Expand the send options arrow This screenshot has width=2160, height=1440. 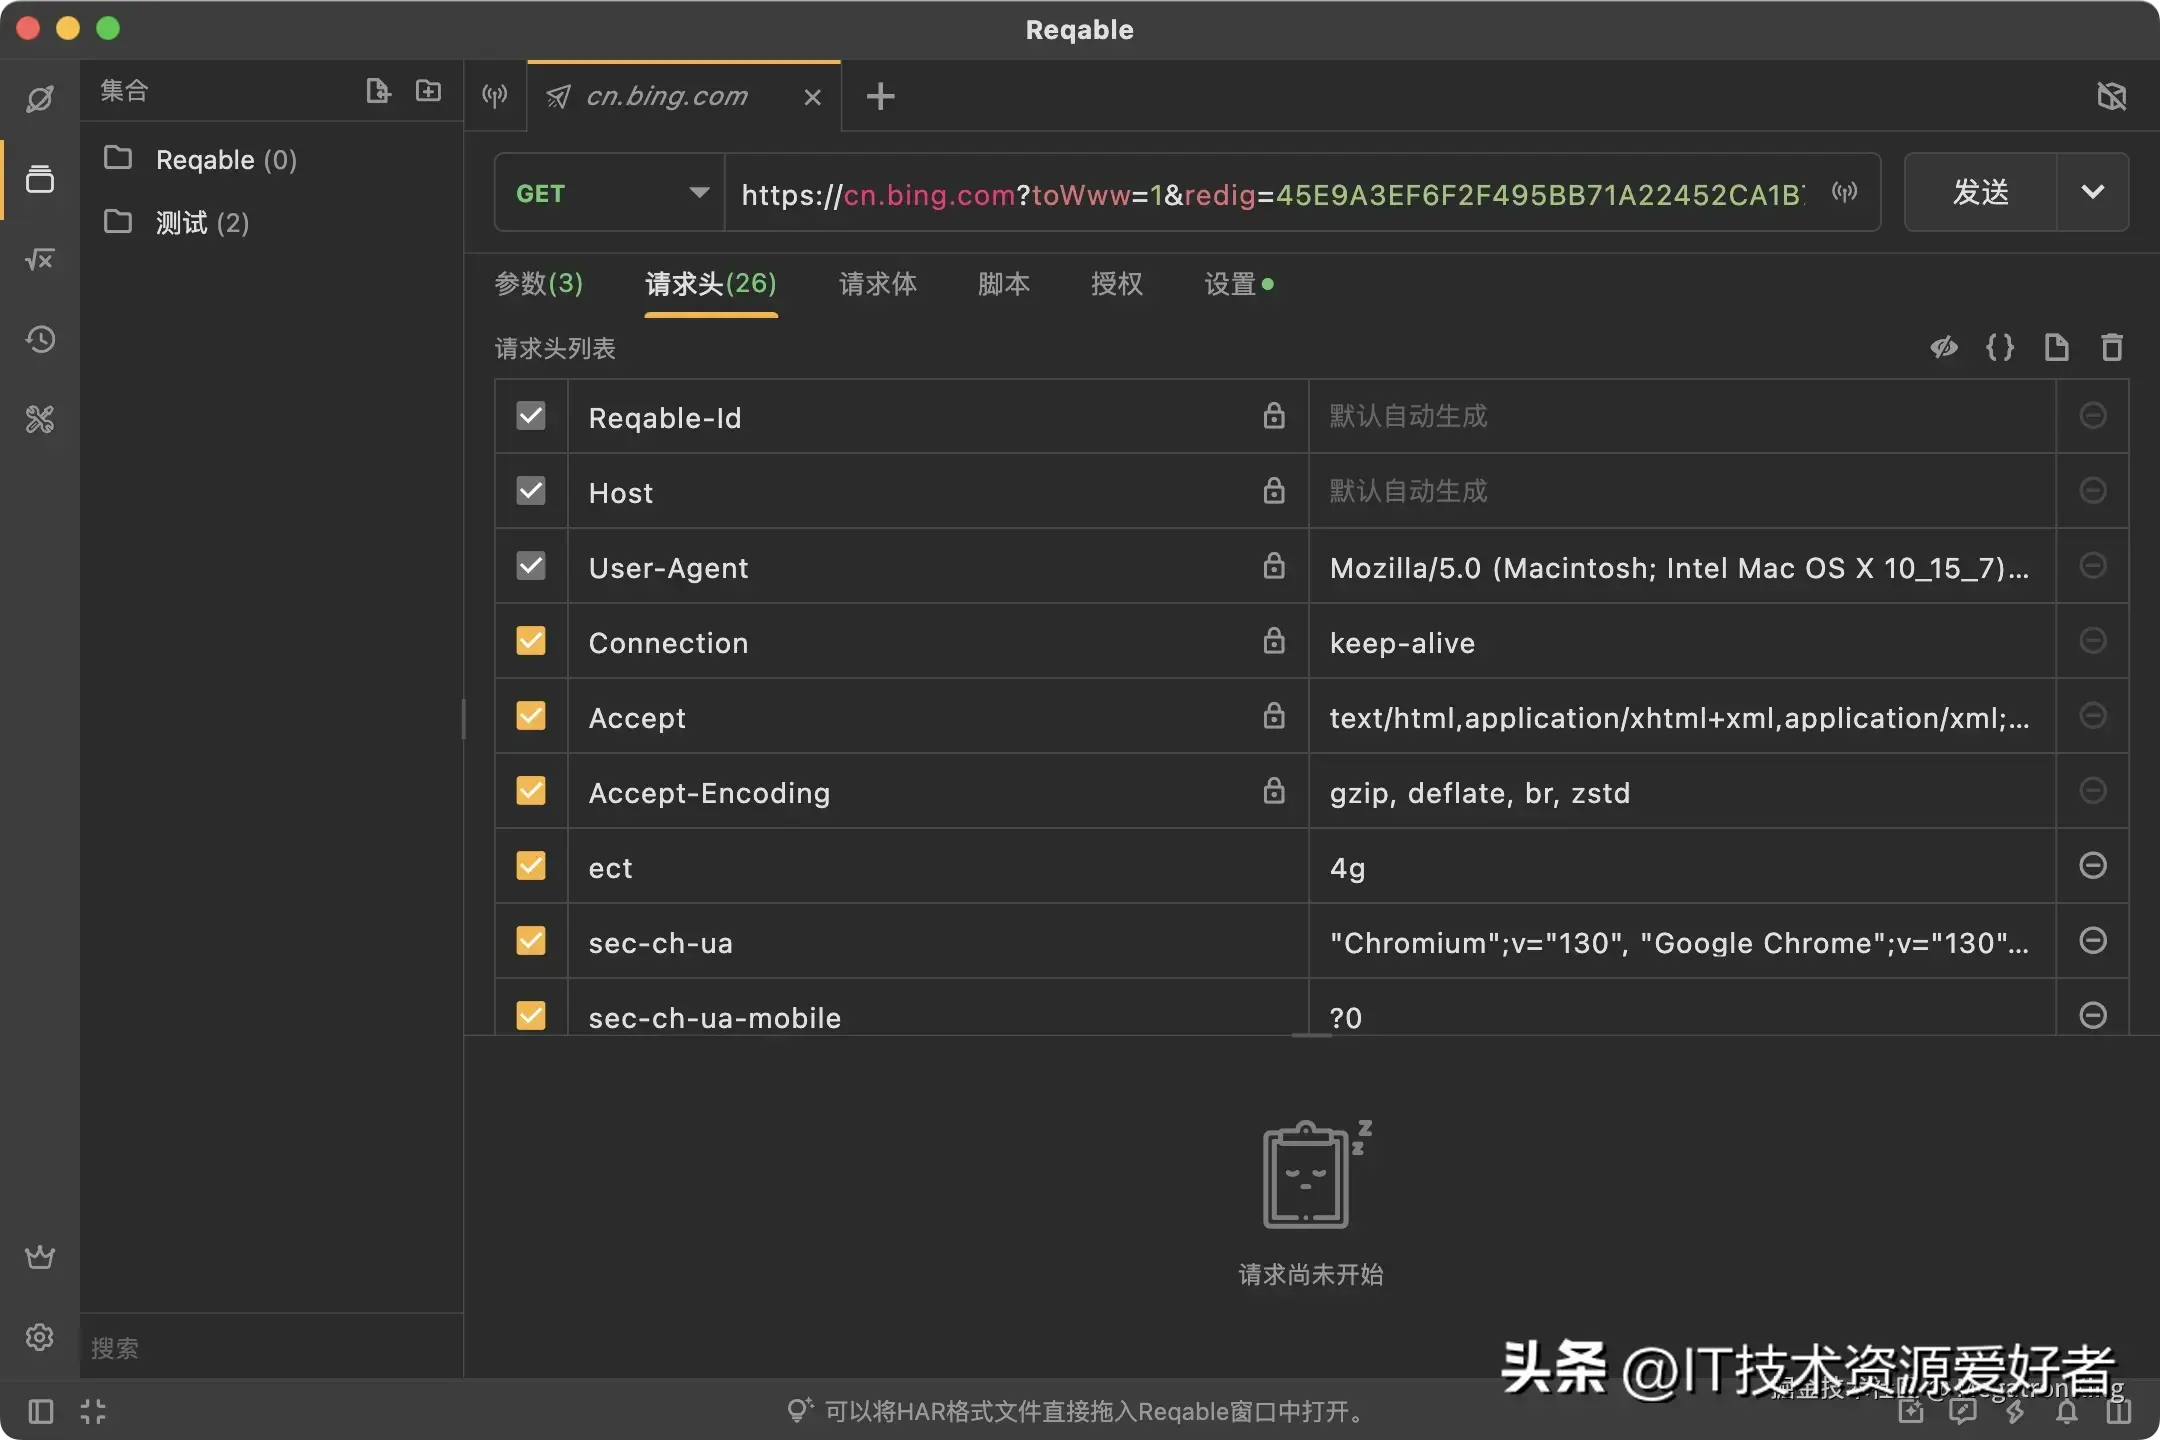(2092, 192)
